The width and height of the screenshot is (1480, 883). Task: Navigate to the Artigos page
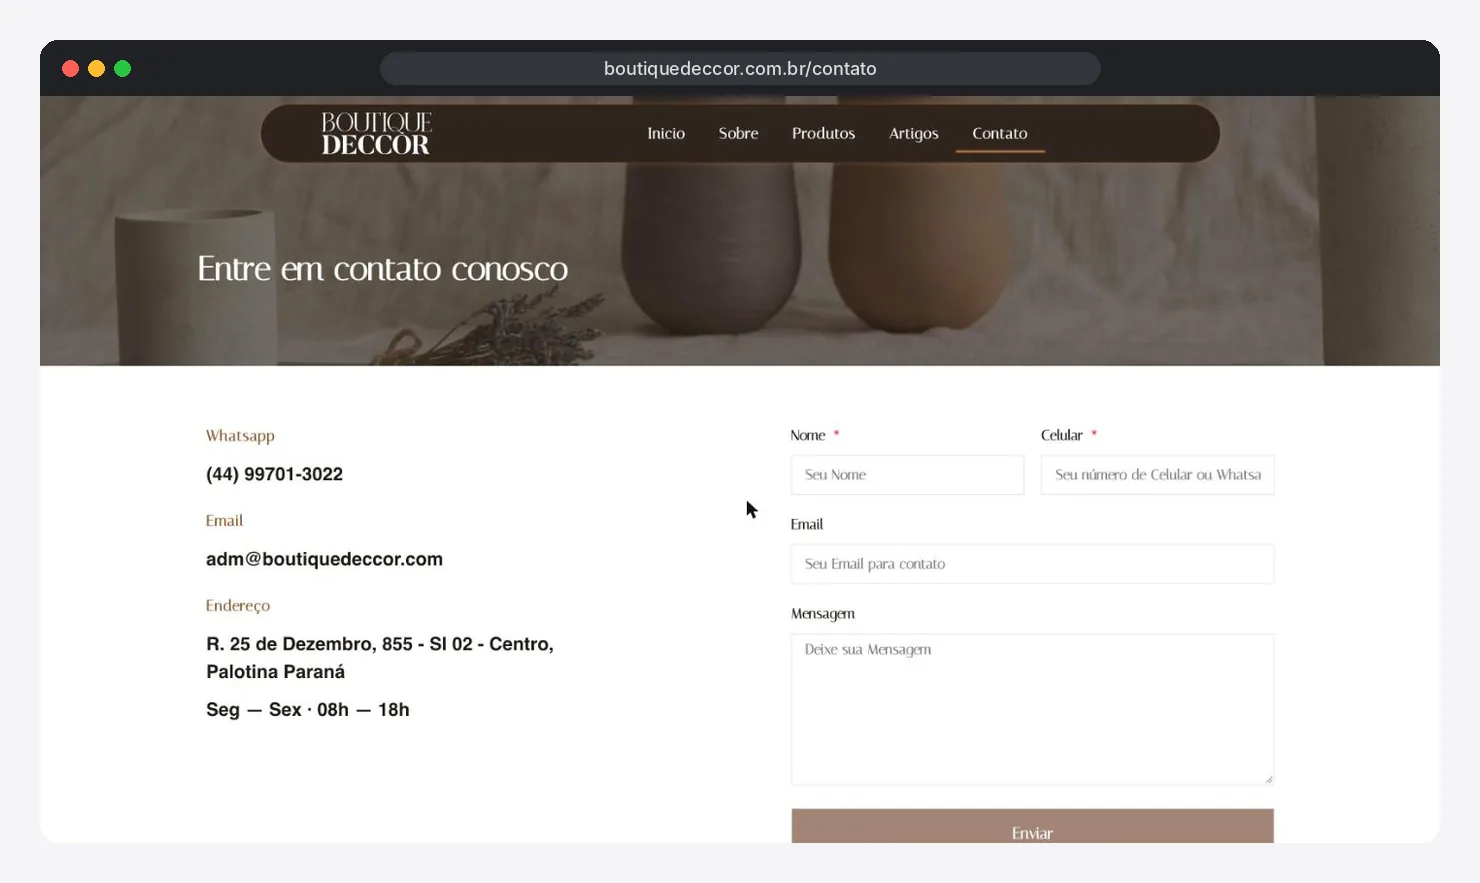coord(914,133)
